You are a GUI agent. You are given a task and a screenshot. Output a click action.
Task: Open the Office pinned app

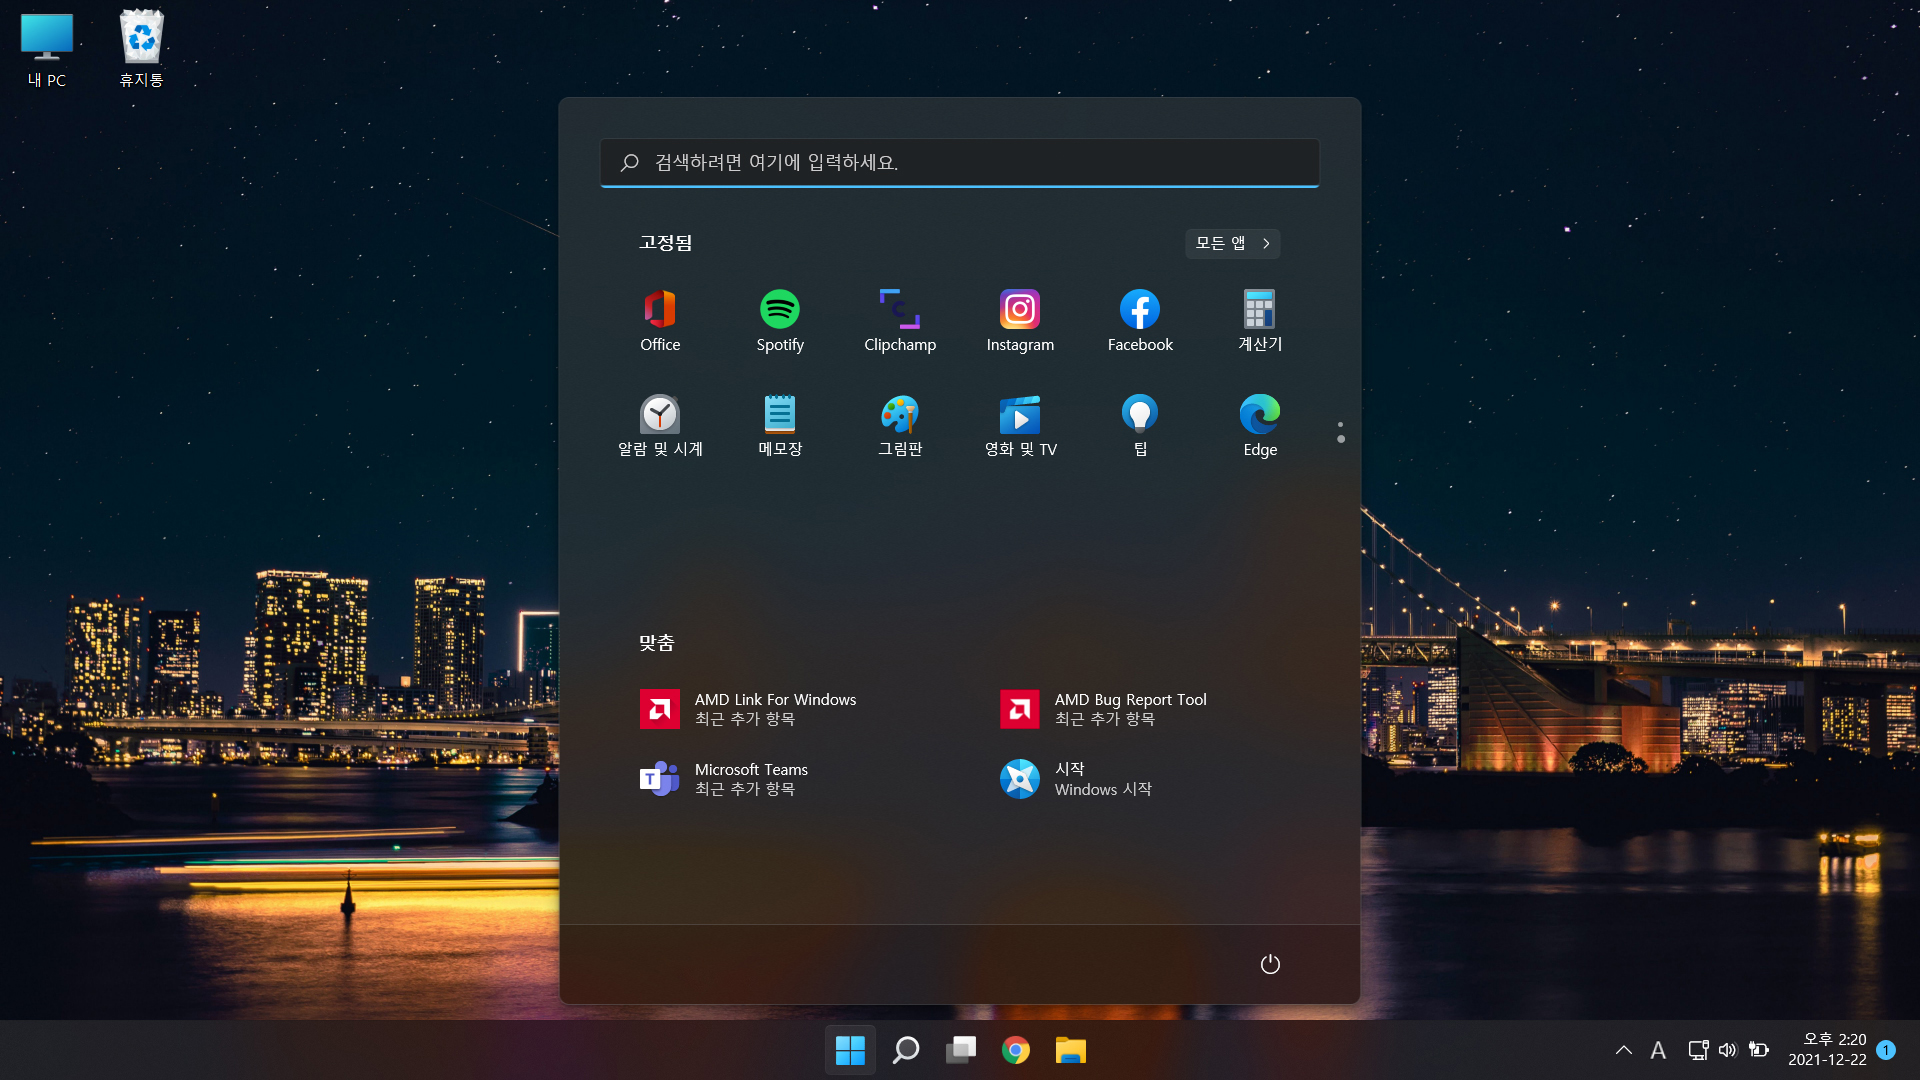click(x=660, y=320)
